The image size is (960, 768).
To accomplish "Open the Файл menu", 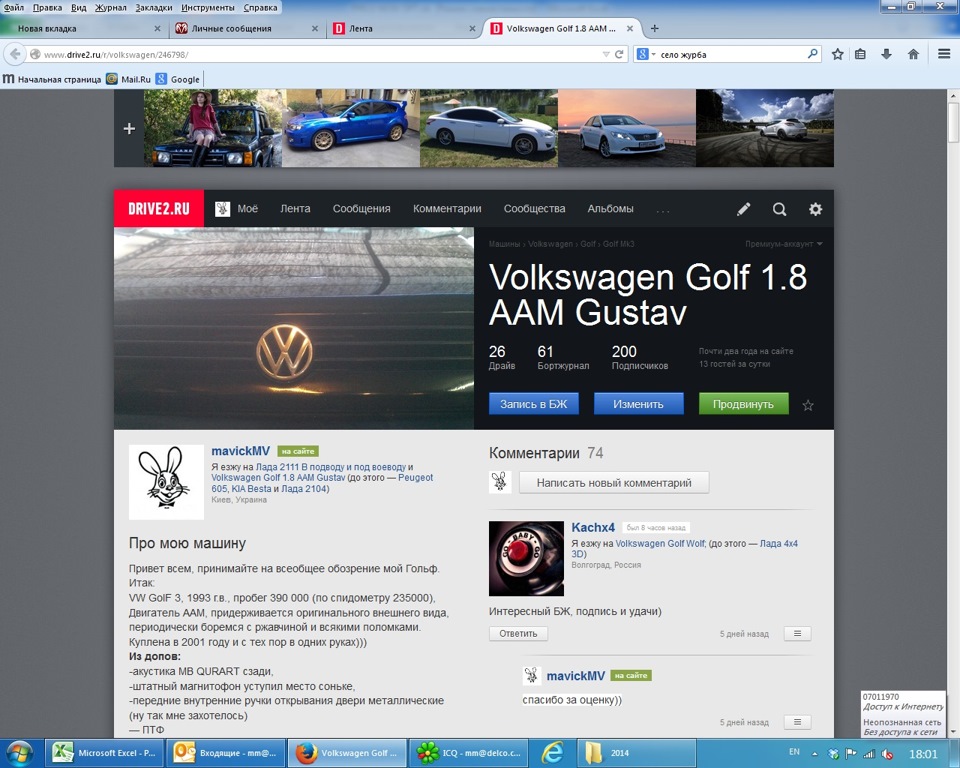I will coord(13,7).
